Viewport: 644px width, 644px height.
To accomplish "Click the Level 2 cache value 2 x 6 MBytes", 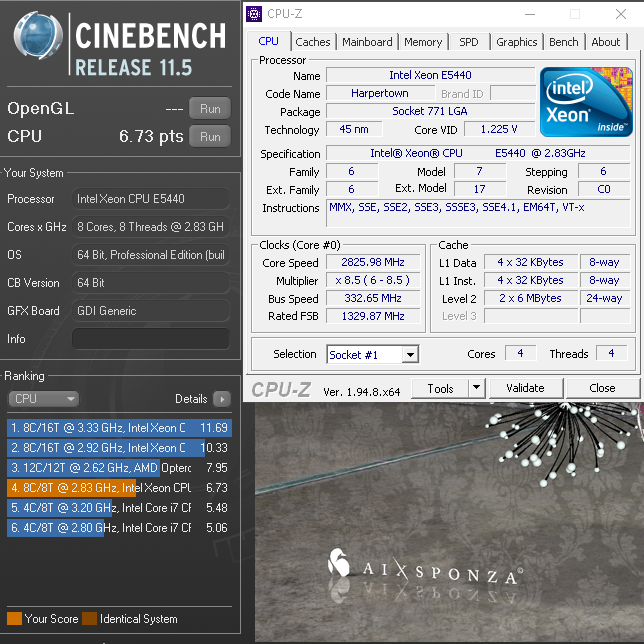I will click(x=531, y=298).
